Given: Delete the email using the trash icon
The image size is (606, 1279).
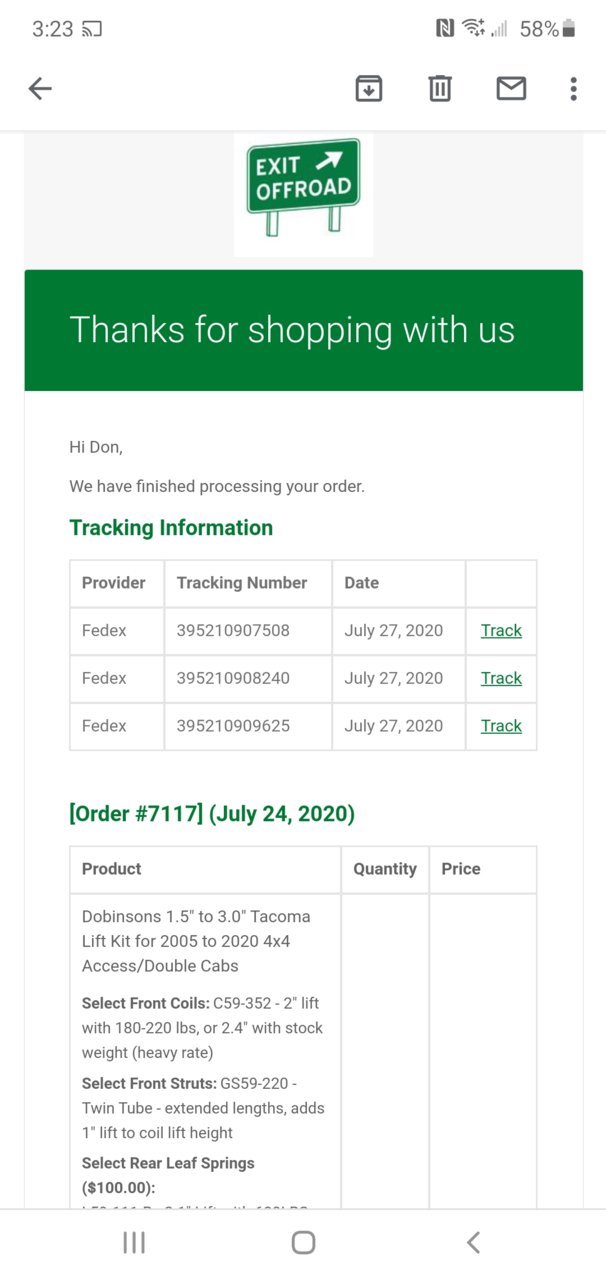Looking at the screenshot, I should point(440,89).
